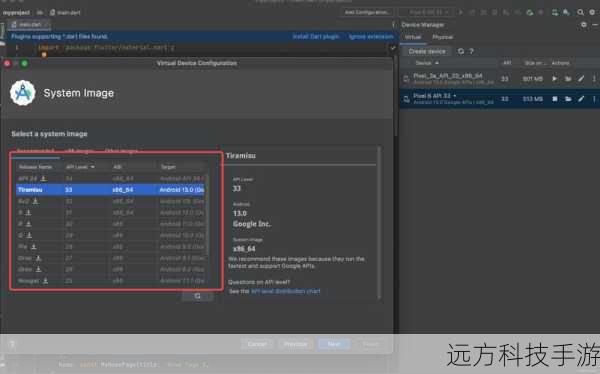The height and width of the screenshot is (374, 600).
Task: Open help in Virtual Device Configuration dialog
Action: tap(12, 344)
